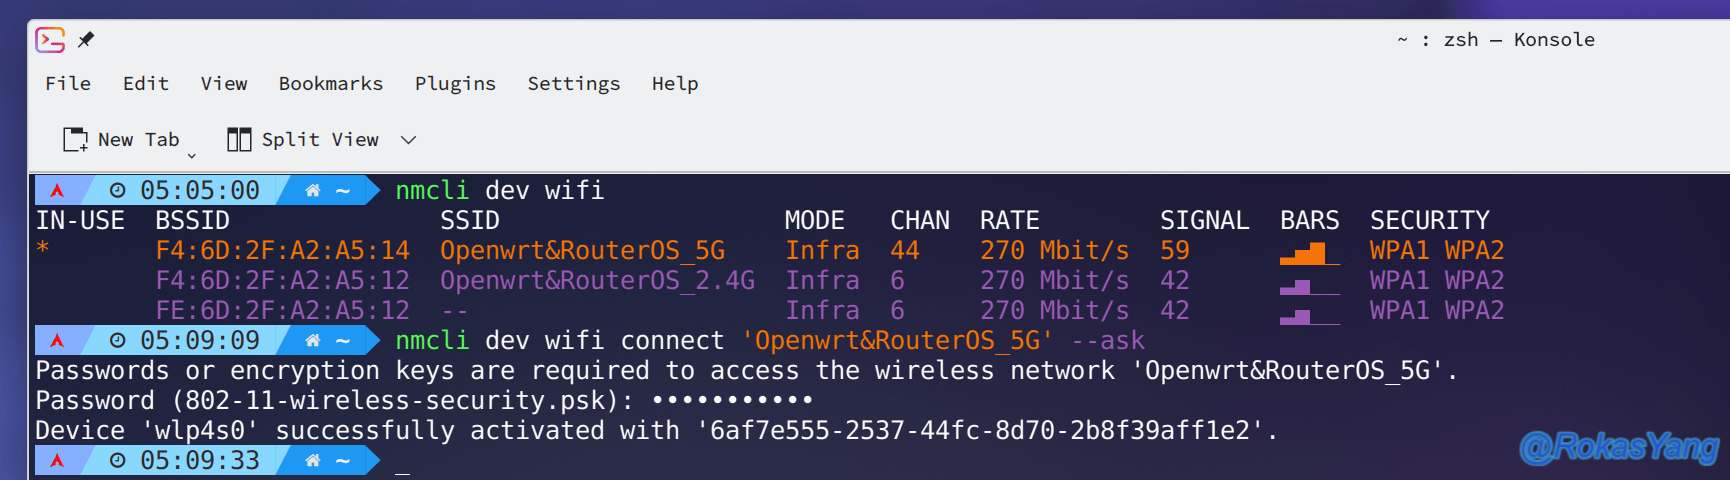The image size is (1730, 480).
Task: Click the masked password dots field
Action: (732, 400)
